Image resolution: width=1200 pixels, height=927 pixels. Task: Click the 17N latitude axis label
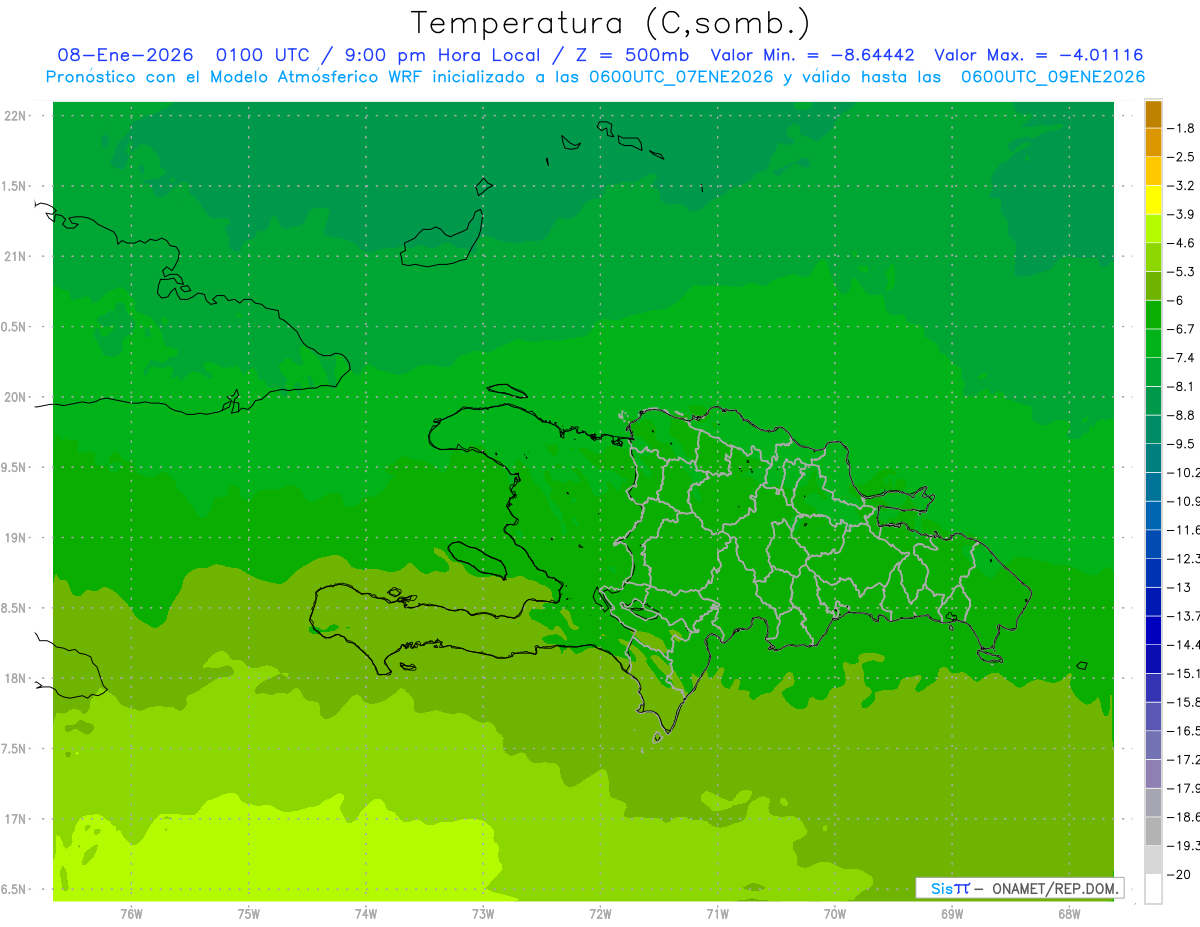[15, 820]
